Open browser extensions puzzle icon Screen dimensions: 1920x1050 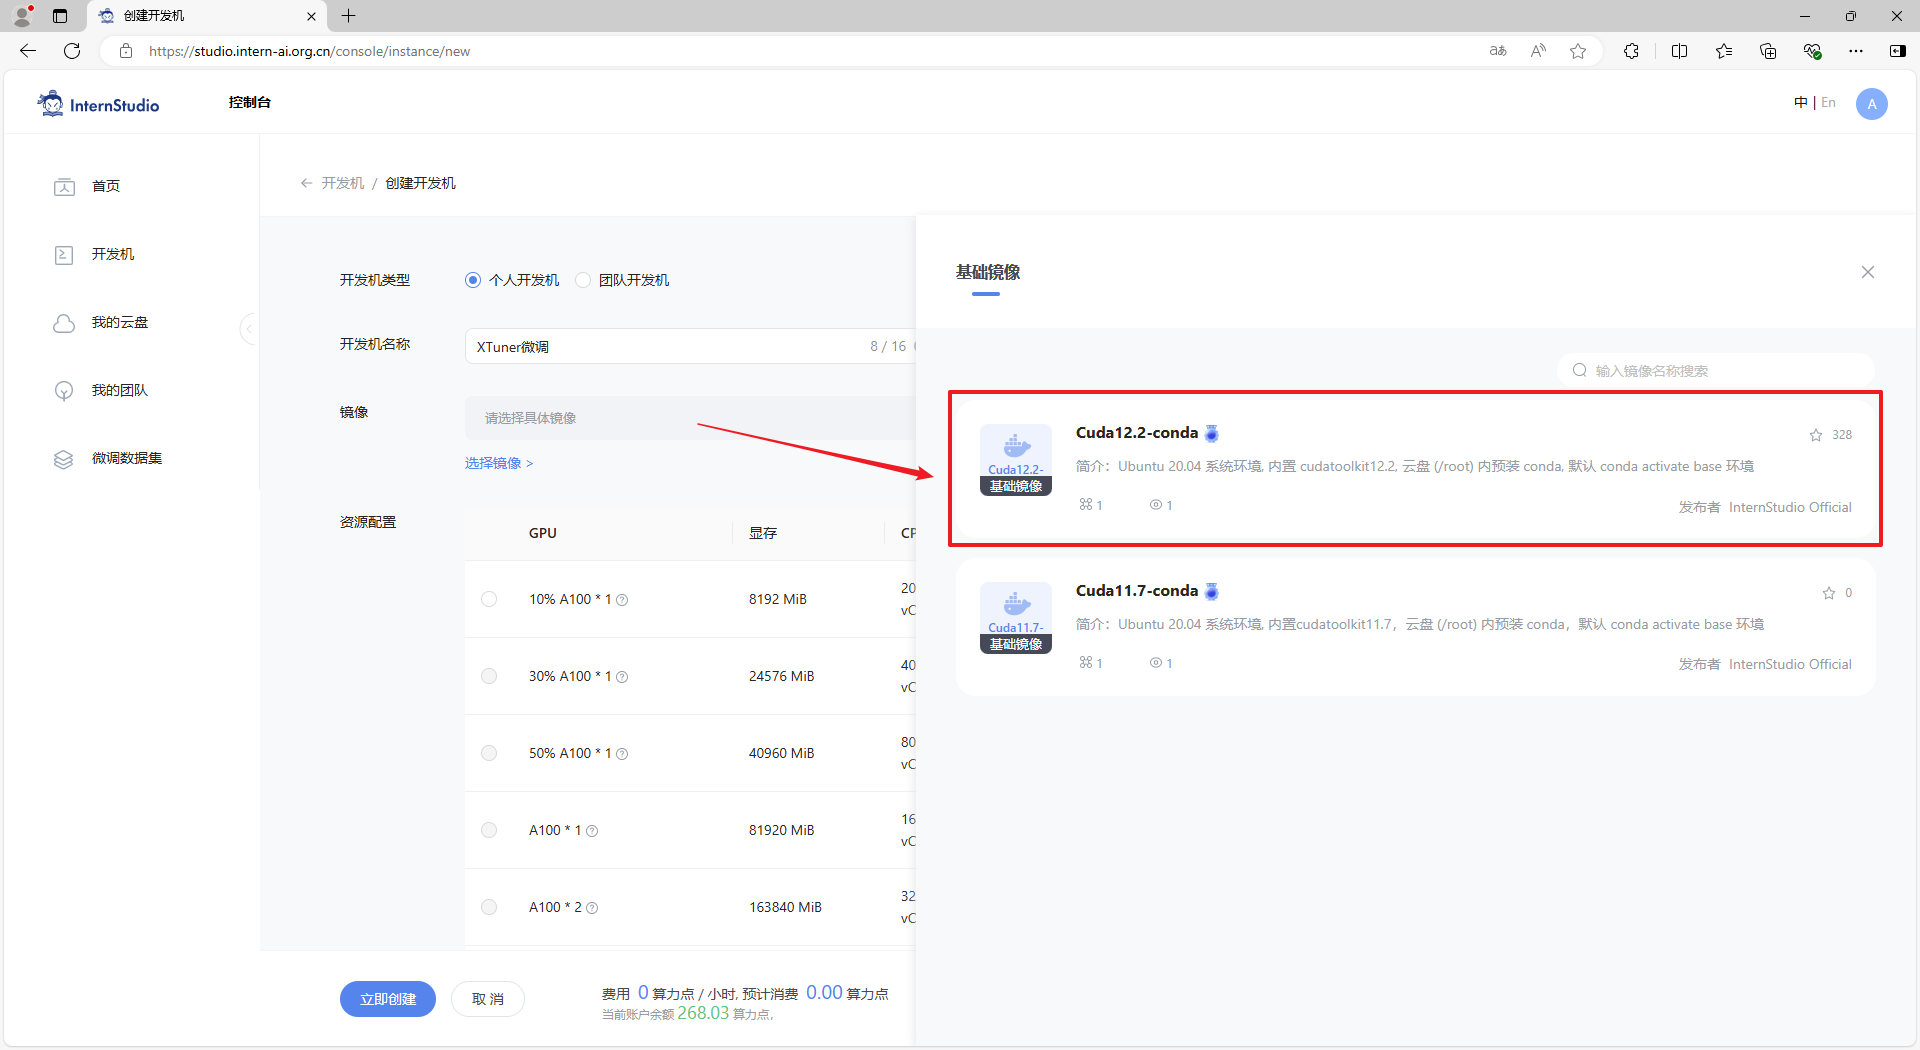pyautogui.click(x=1631, y=51)
